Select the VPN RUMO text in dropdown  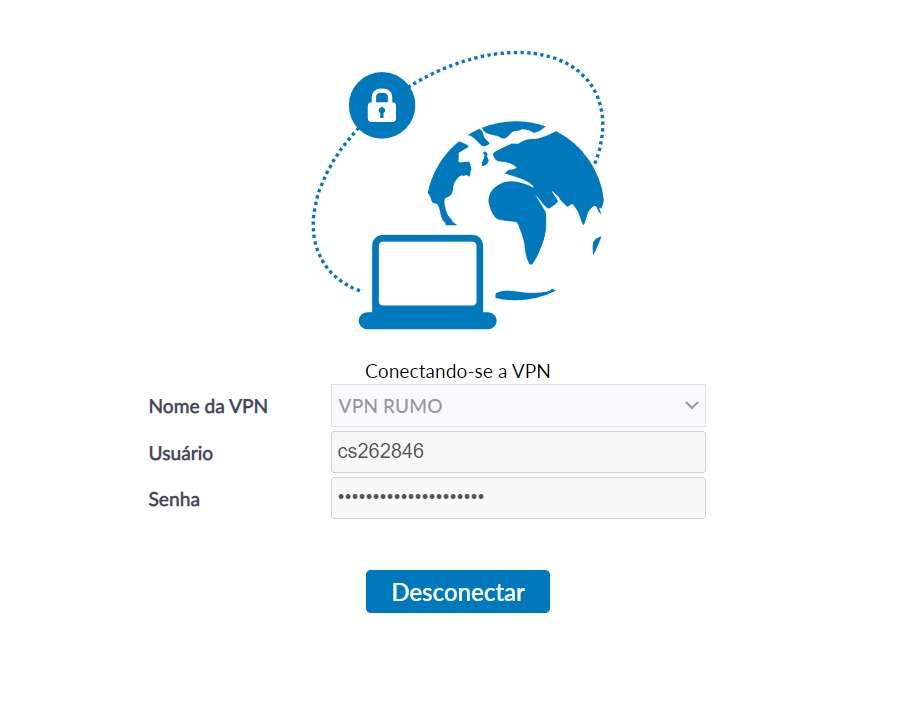coord(390,406)
